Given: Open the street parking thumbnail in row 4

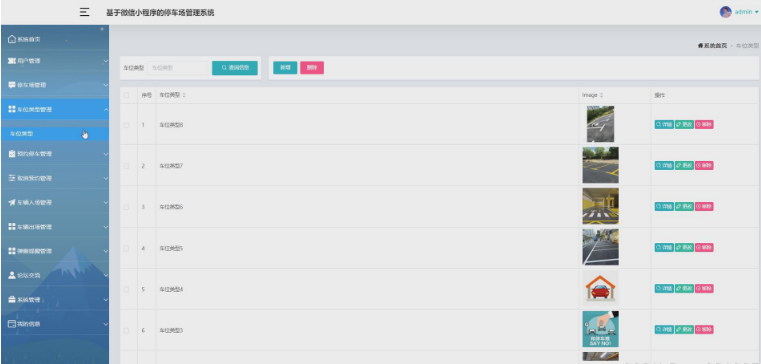Looking at the screenshot, I should (x=600, y=247).
